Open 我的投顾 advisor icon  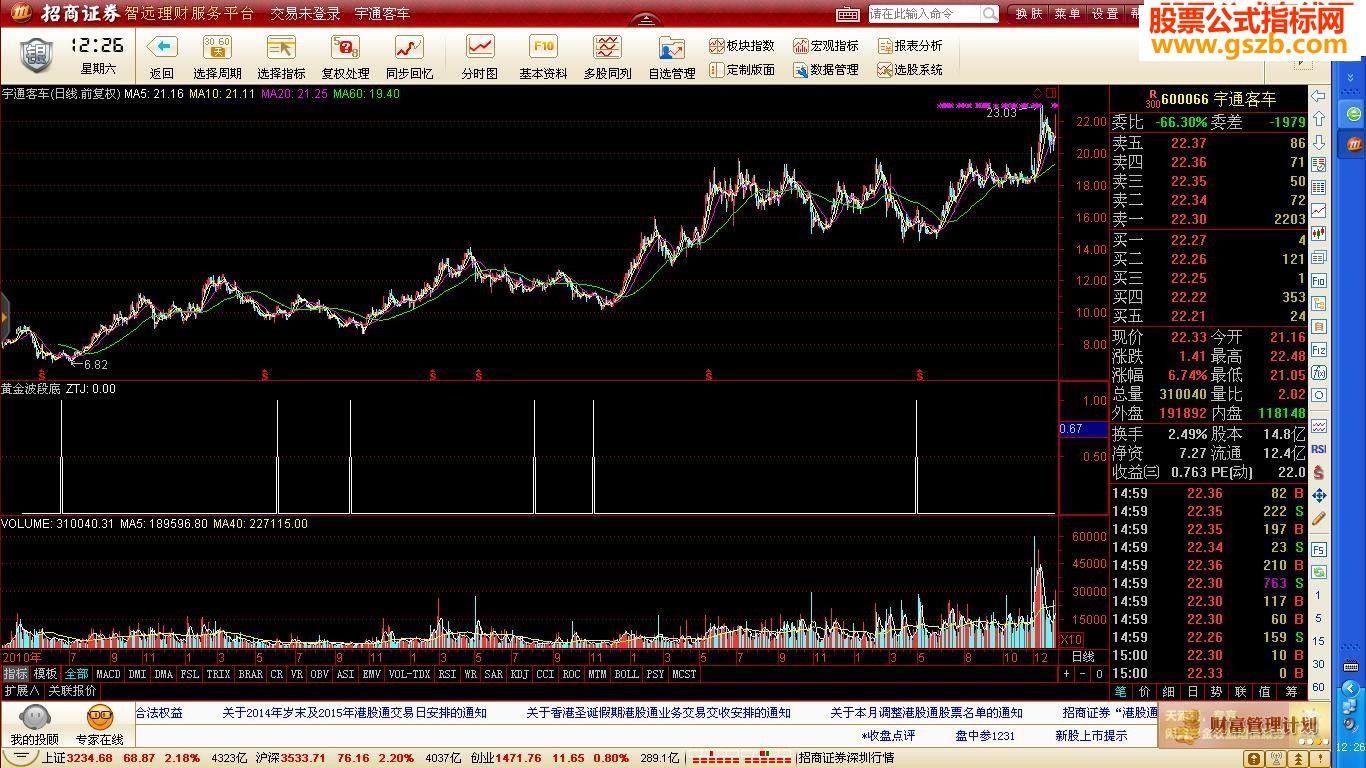[35, 724]
